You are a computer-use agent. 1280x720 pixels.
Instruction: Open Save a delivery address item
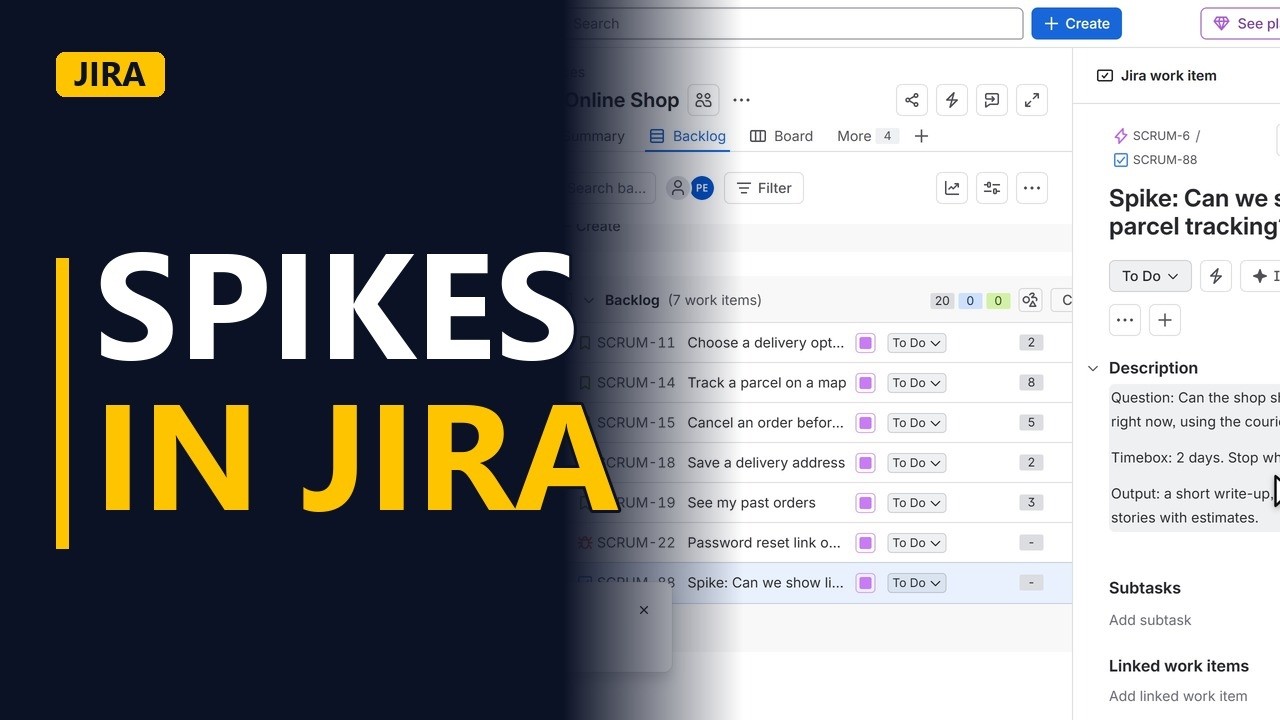pos(766,463)
